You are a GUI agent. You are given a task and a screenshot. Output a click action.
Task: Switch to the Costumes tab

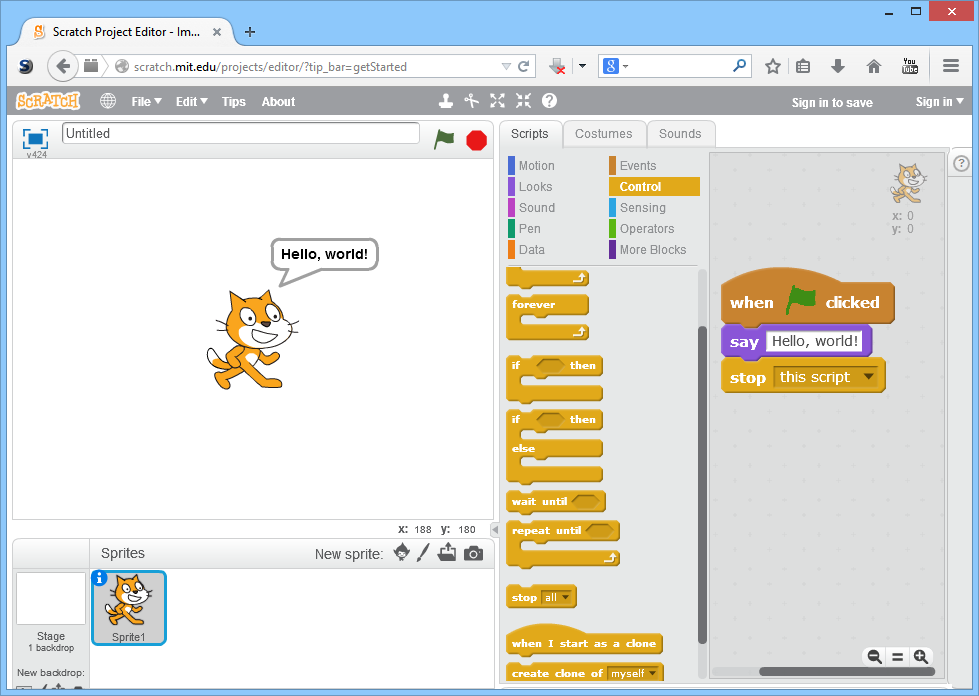[604, 133]
